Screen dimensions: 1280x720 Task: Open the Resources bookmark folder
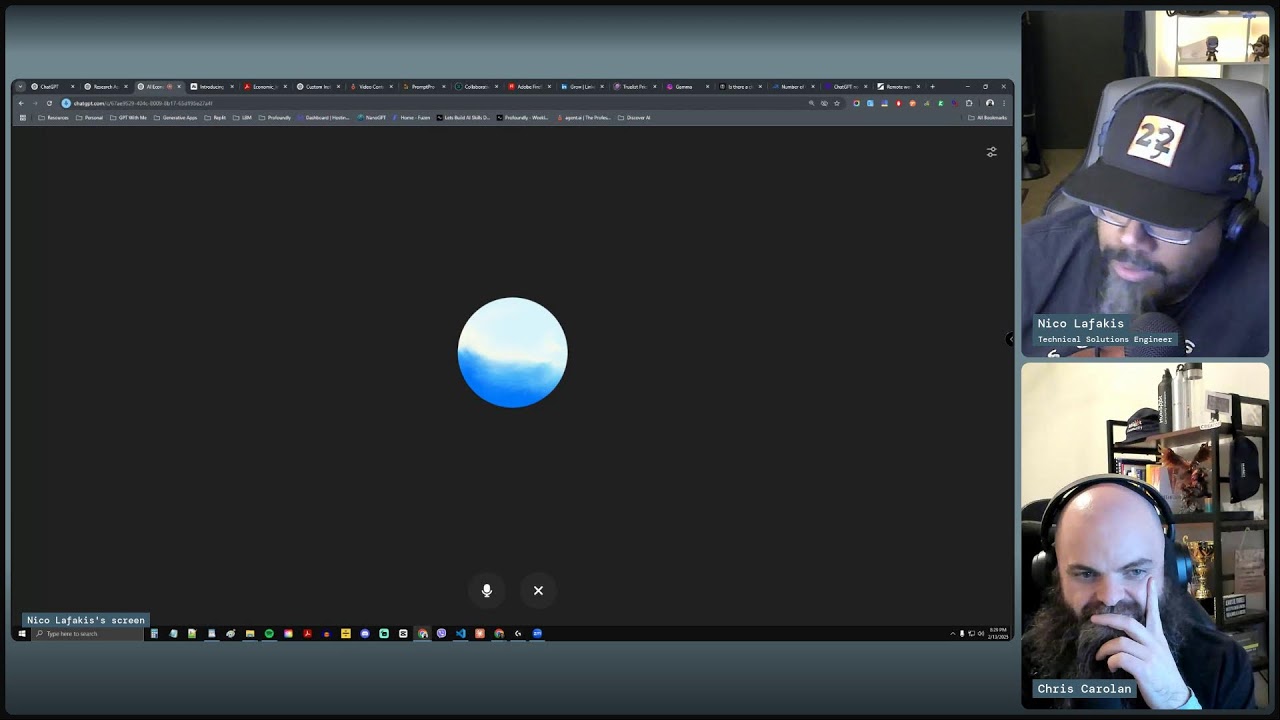click(54, 118)
